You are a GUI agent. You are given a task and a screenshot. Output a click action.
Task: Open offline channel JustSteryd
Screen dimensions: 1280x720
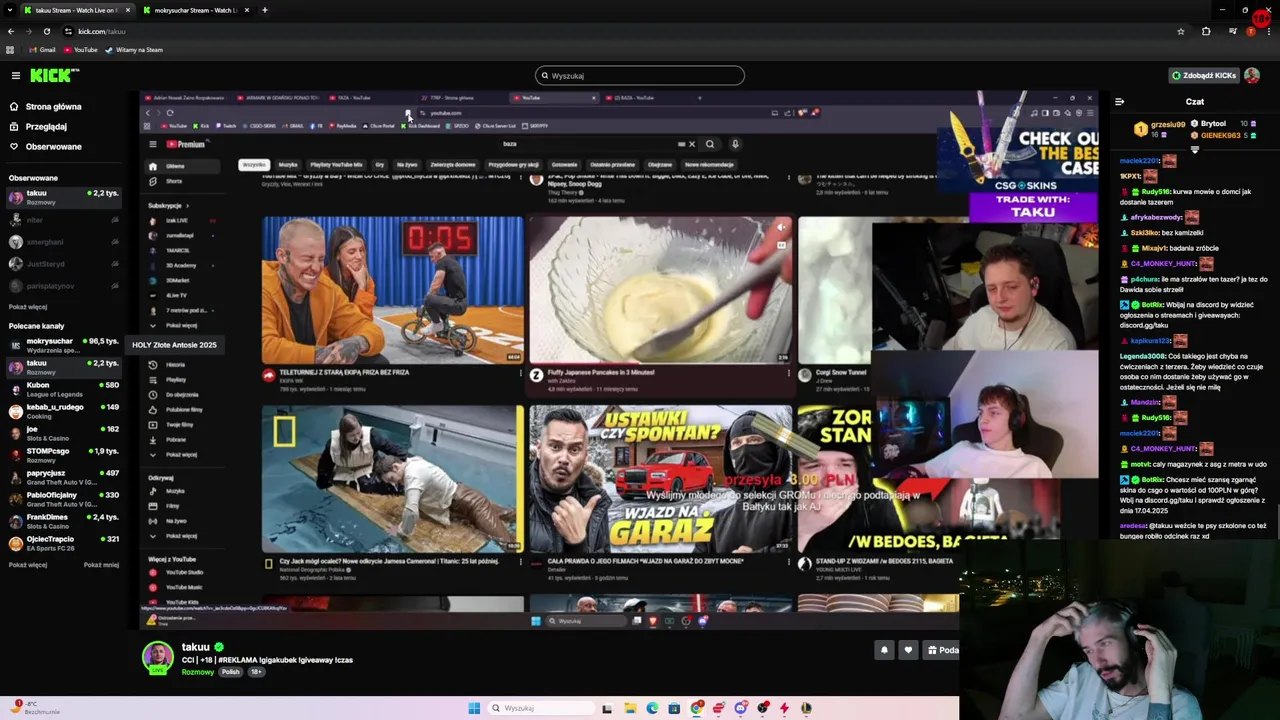(64, 264)
